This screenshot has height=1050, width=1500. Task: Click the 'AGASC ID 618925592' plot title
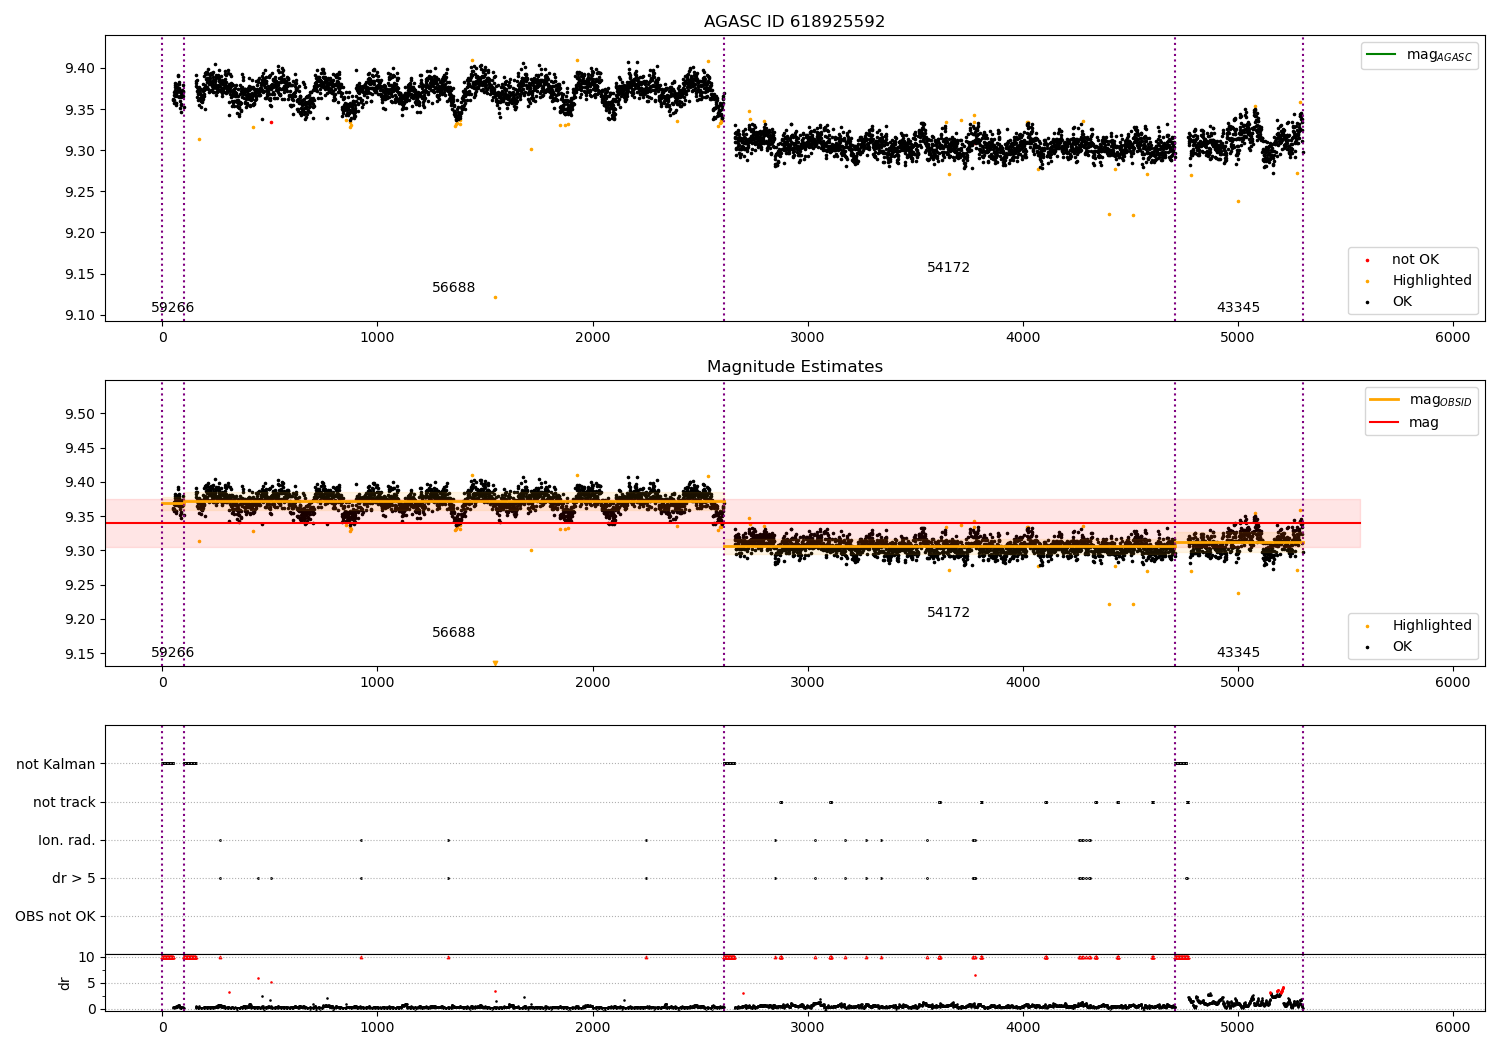coord(794,21)
